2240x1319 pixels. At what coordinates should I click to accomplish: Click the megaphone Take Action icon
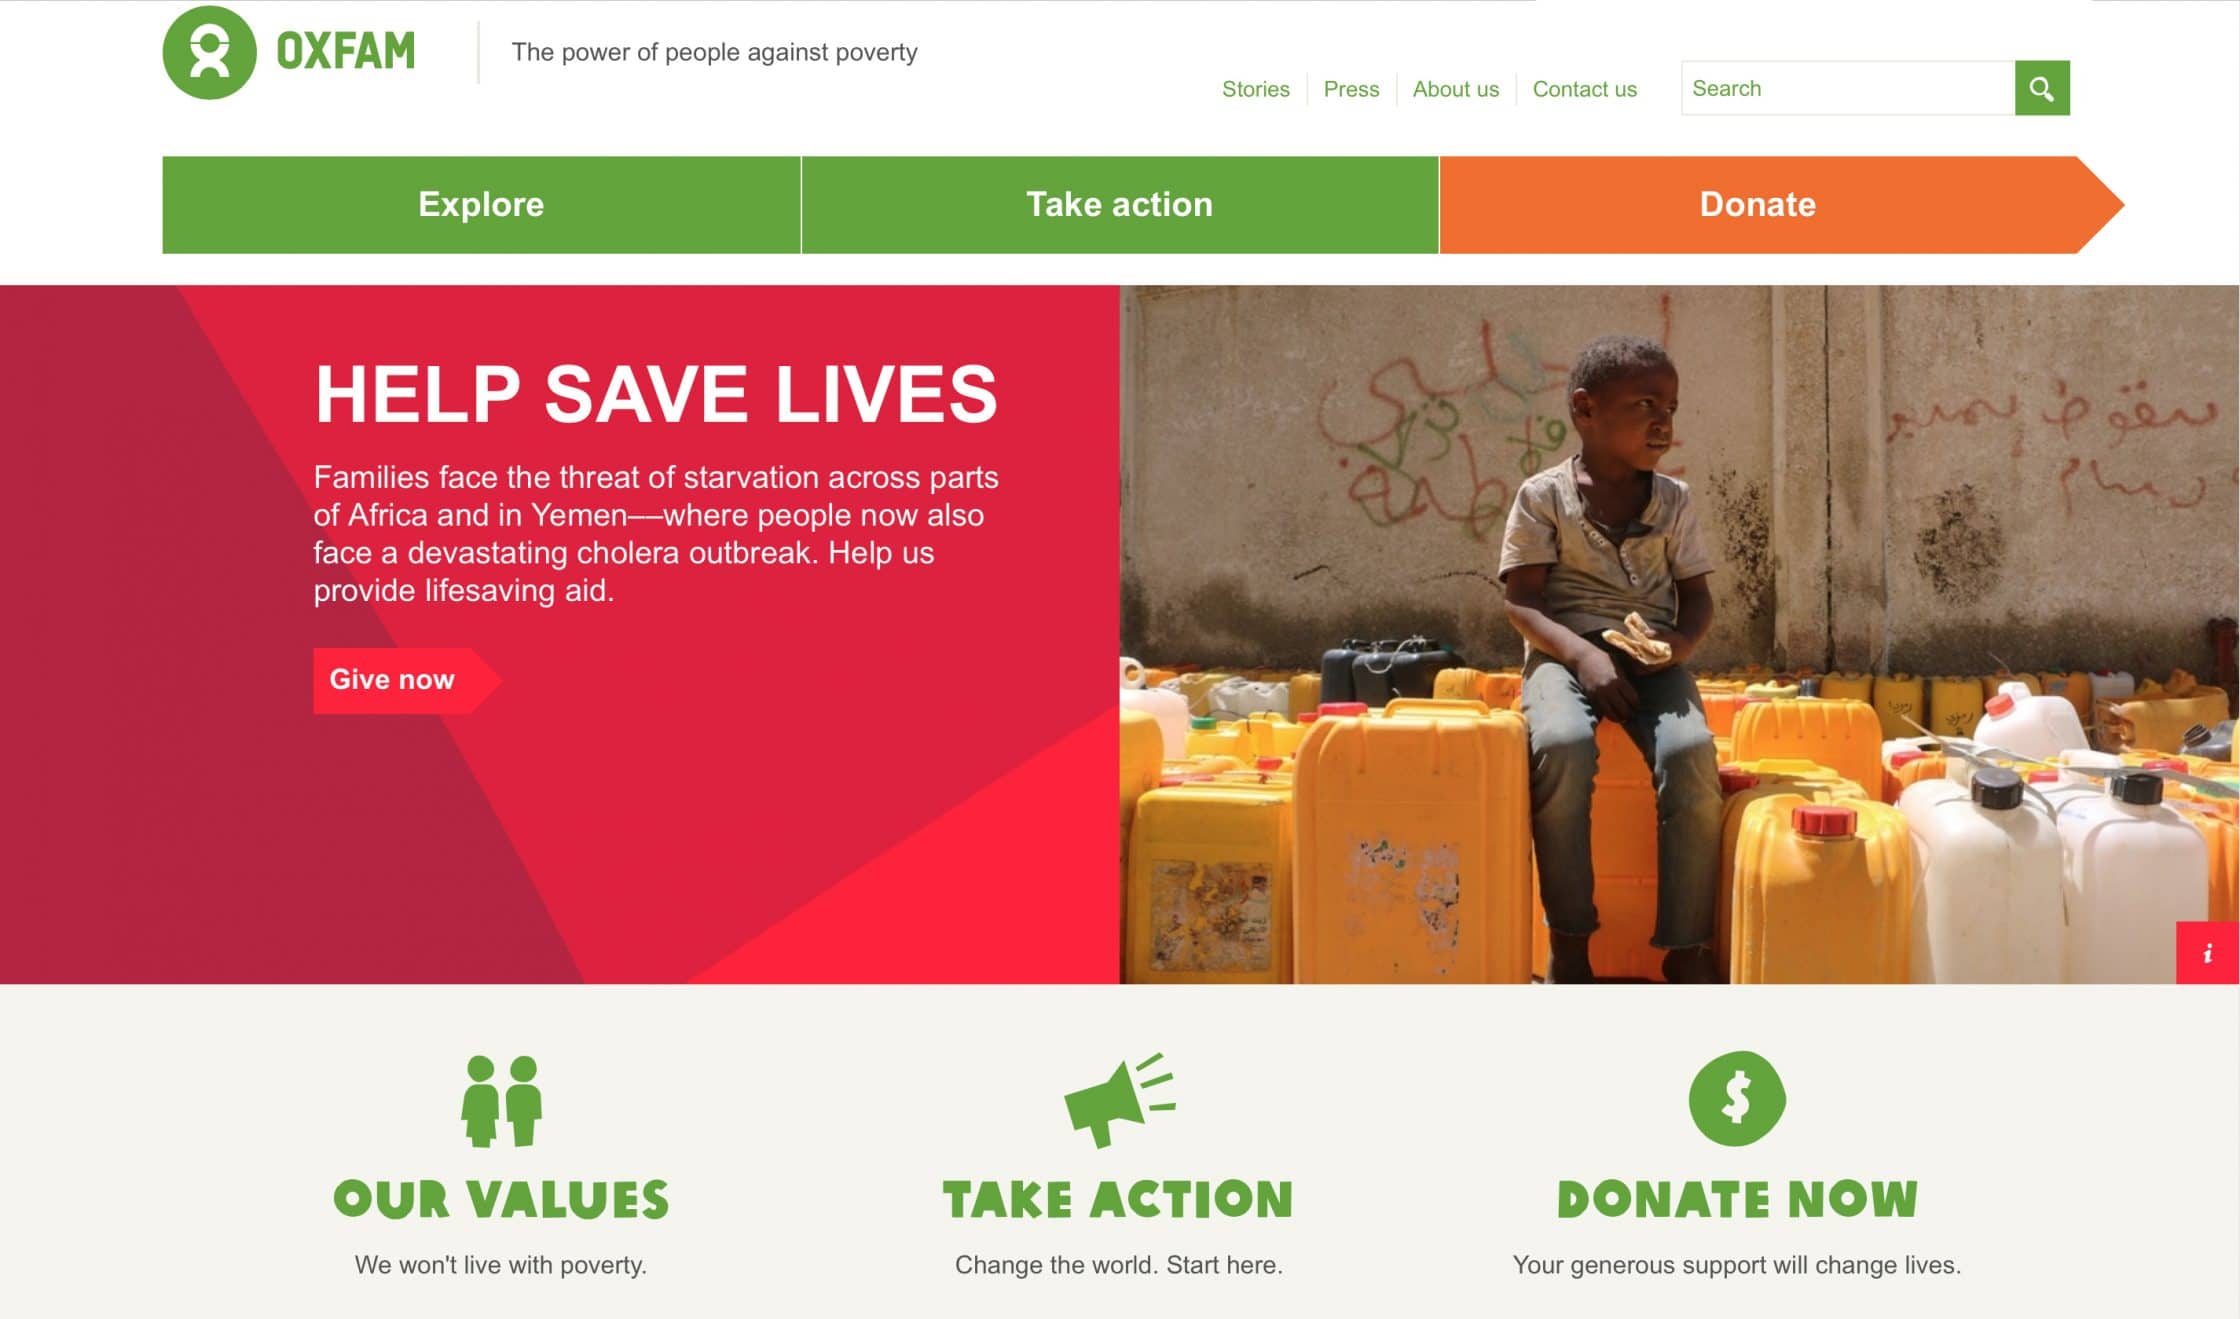[x=1119, y=1099]
